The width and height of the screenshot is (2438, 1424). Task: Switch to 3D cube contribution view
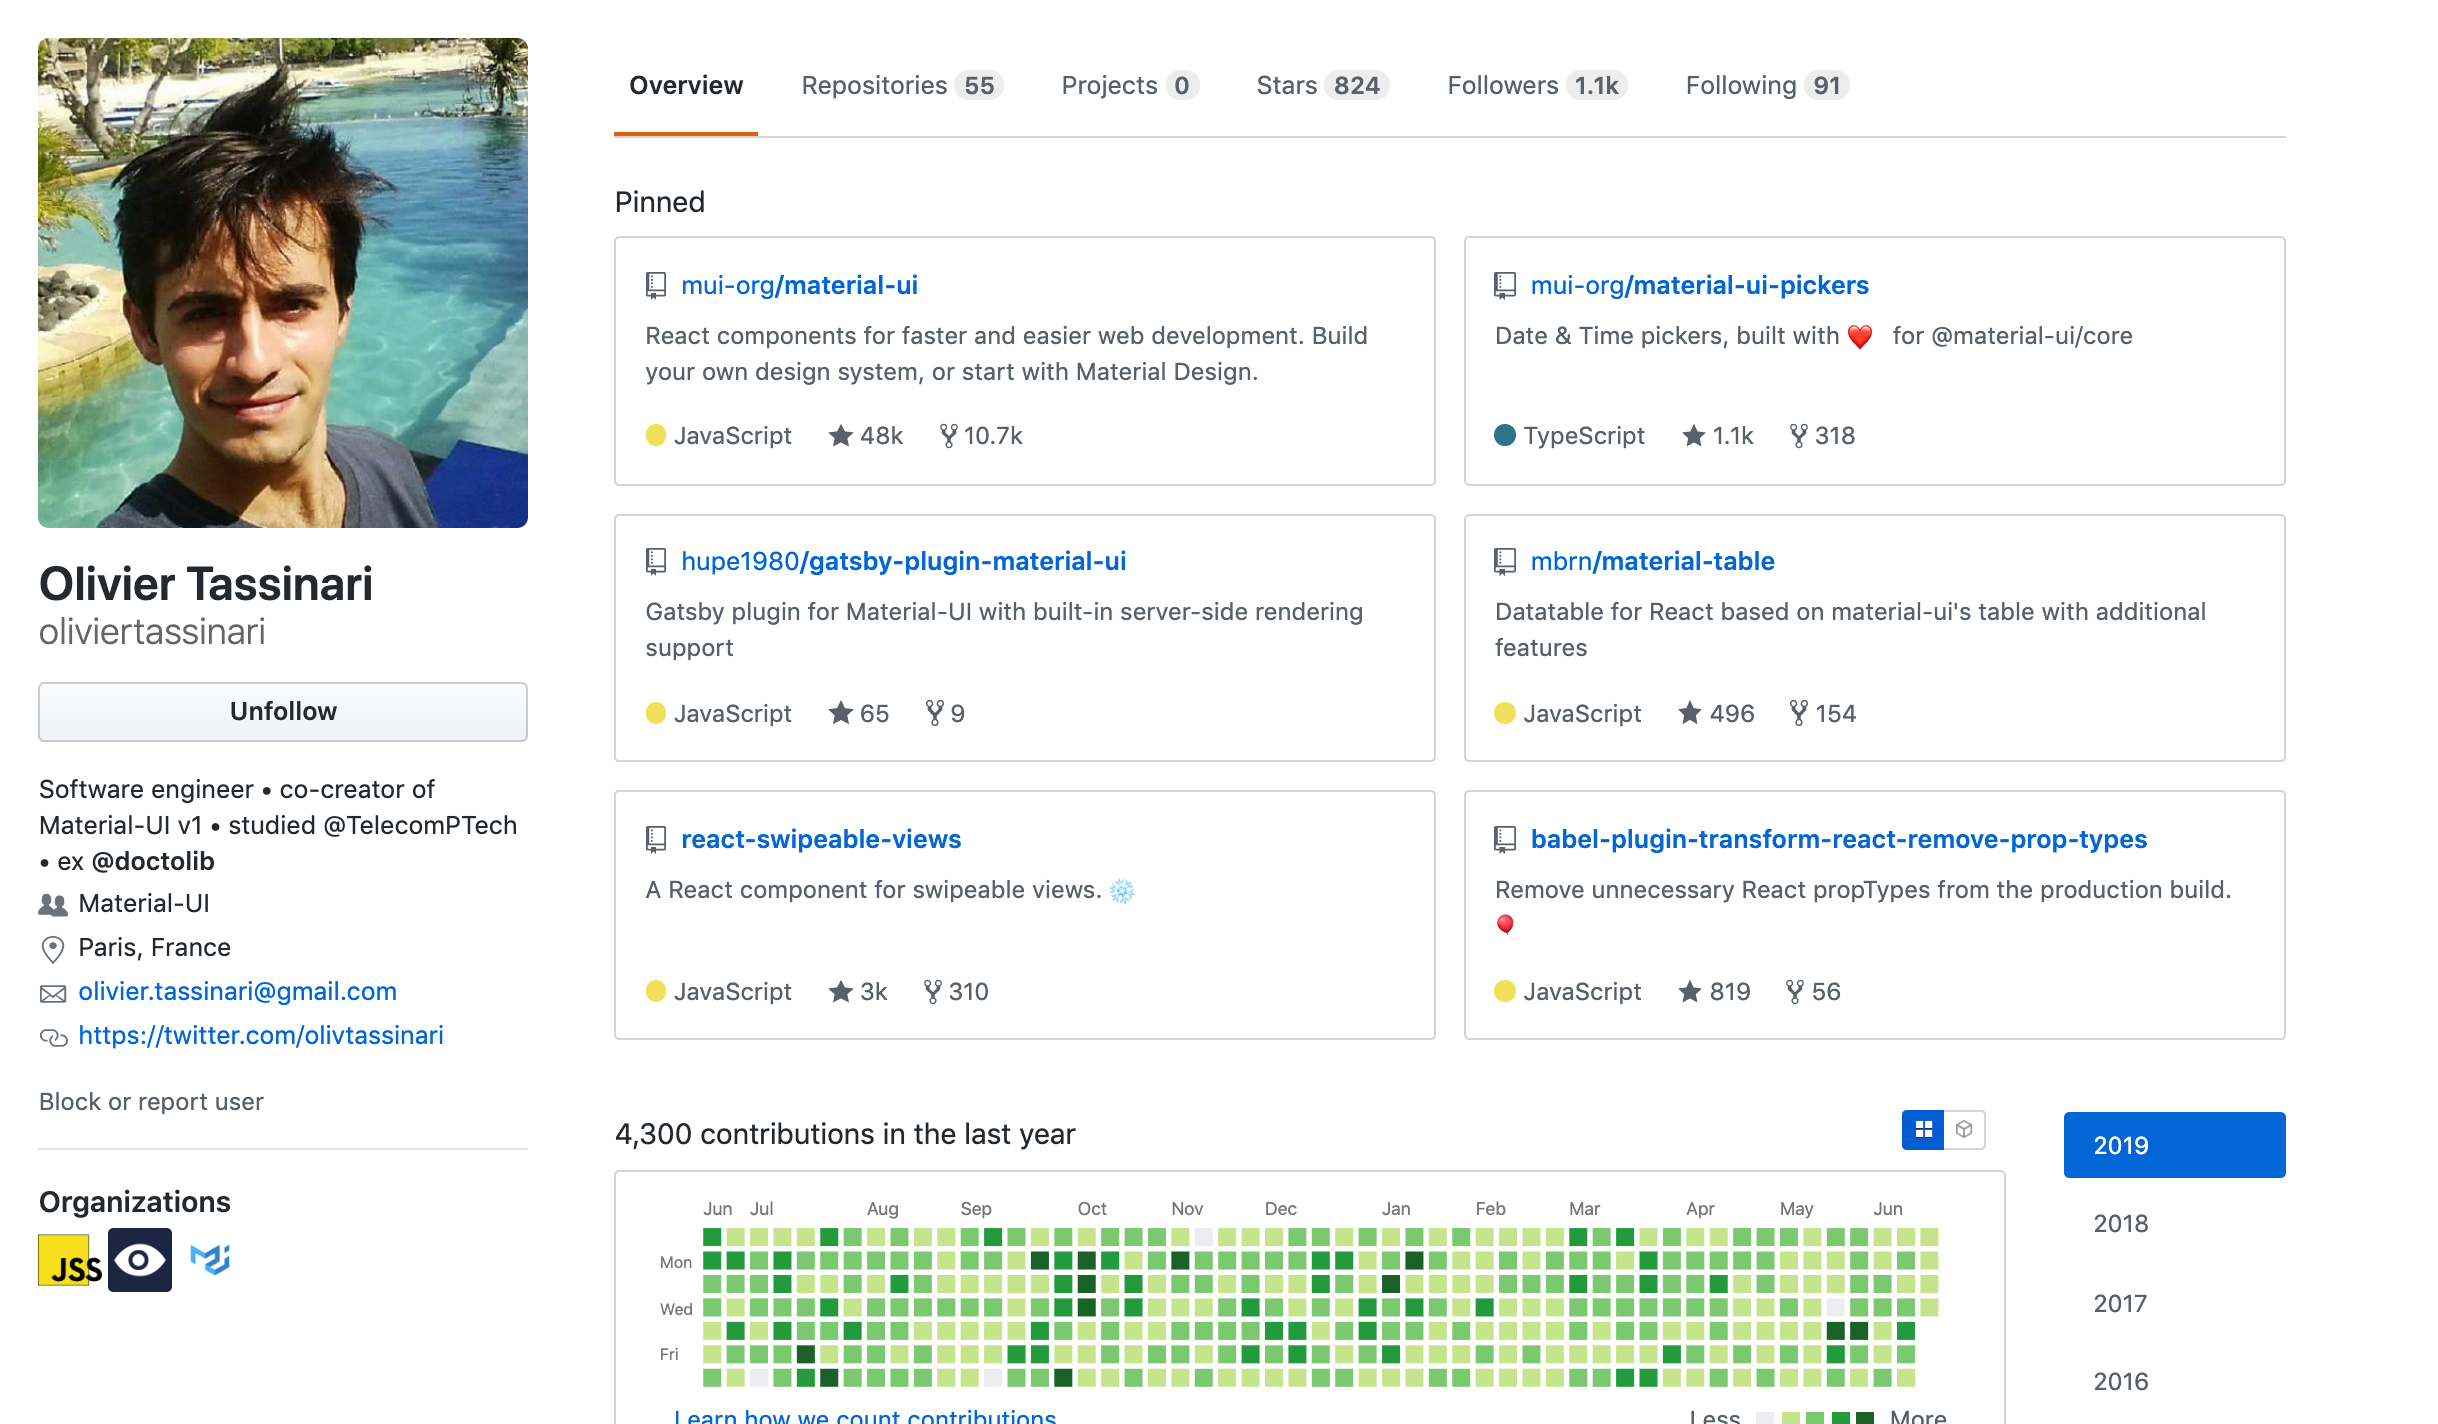pyautogui.click(x=1964, y=1130)
